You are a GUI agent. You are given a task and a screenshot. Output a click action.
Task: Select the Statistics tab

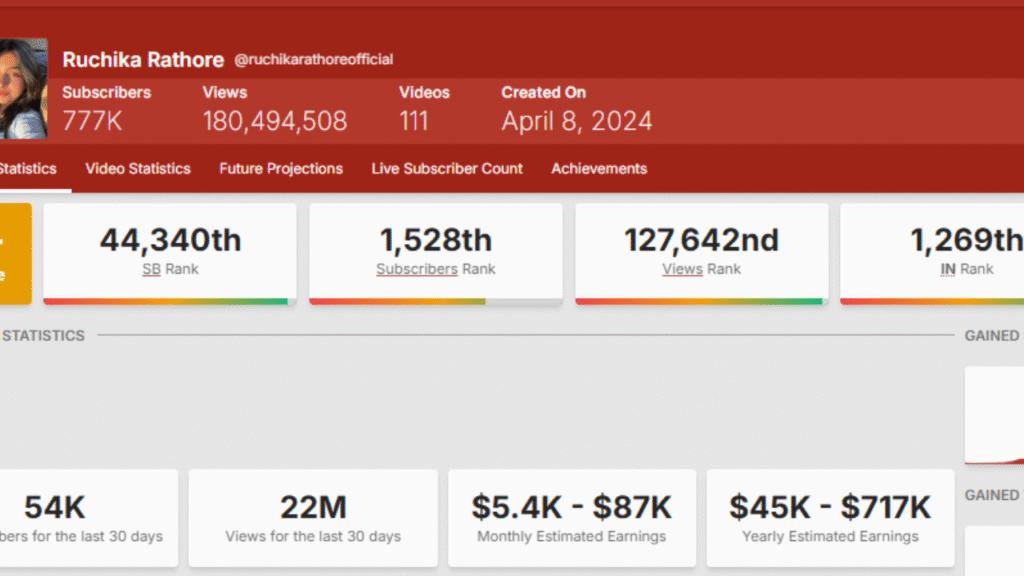click(x=28, y=168)
